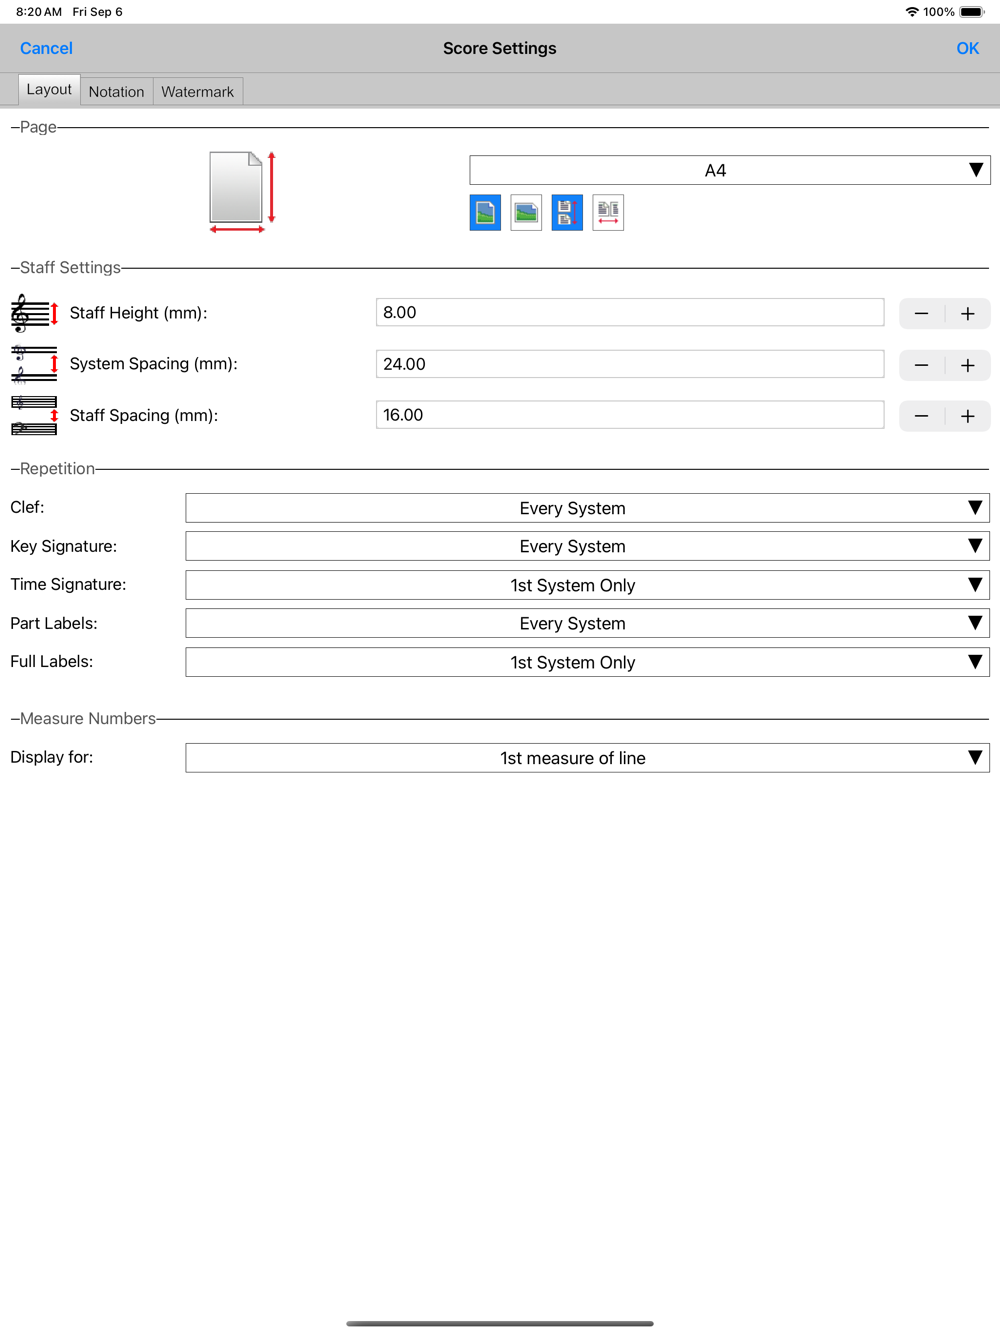Decrease Staff Spacing with minus button
This screenshot has width=1000, height=1334.
pos(922,416)
